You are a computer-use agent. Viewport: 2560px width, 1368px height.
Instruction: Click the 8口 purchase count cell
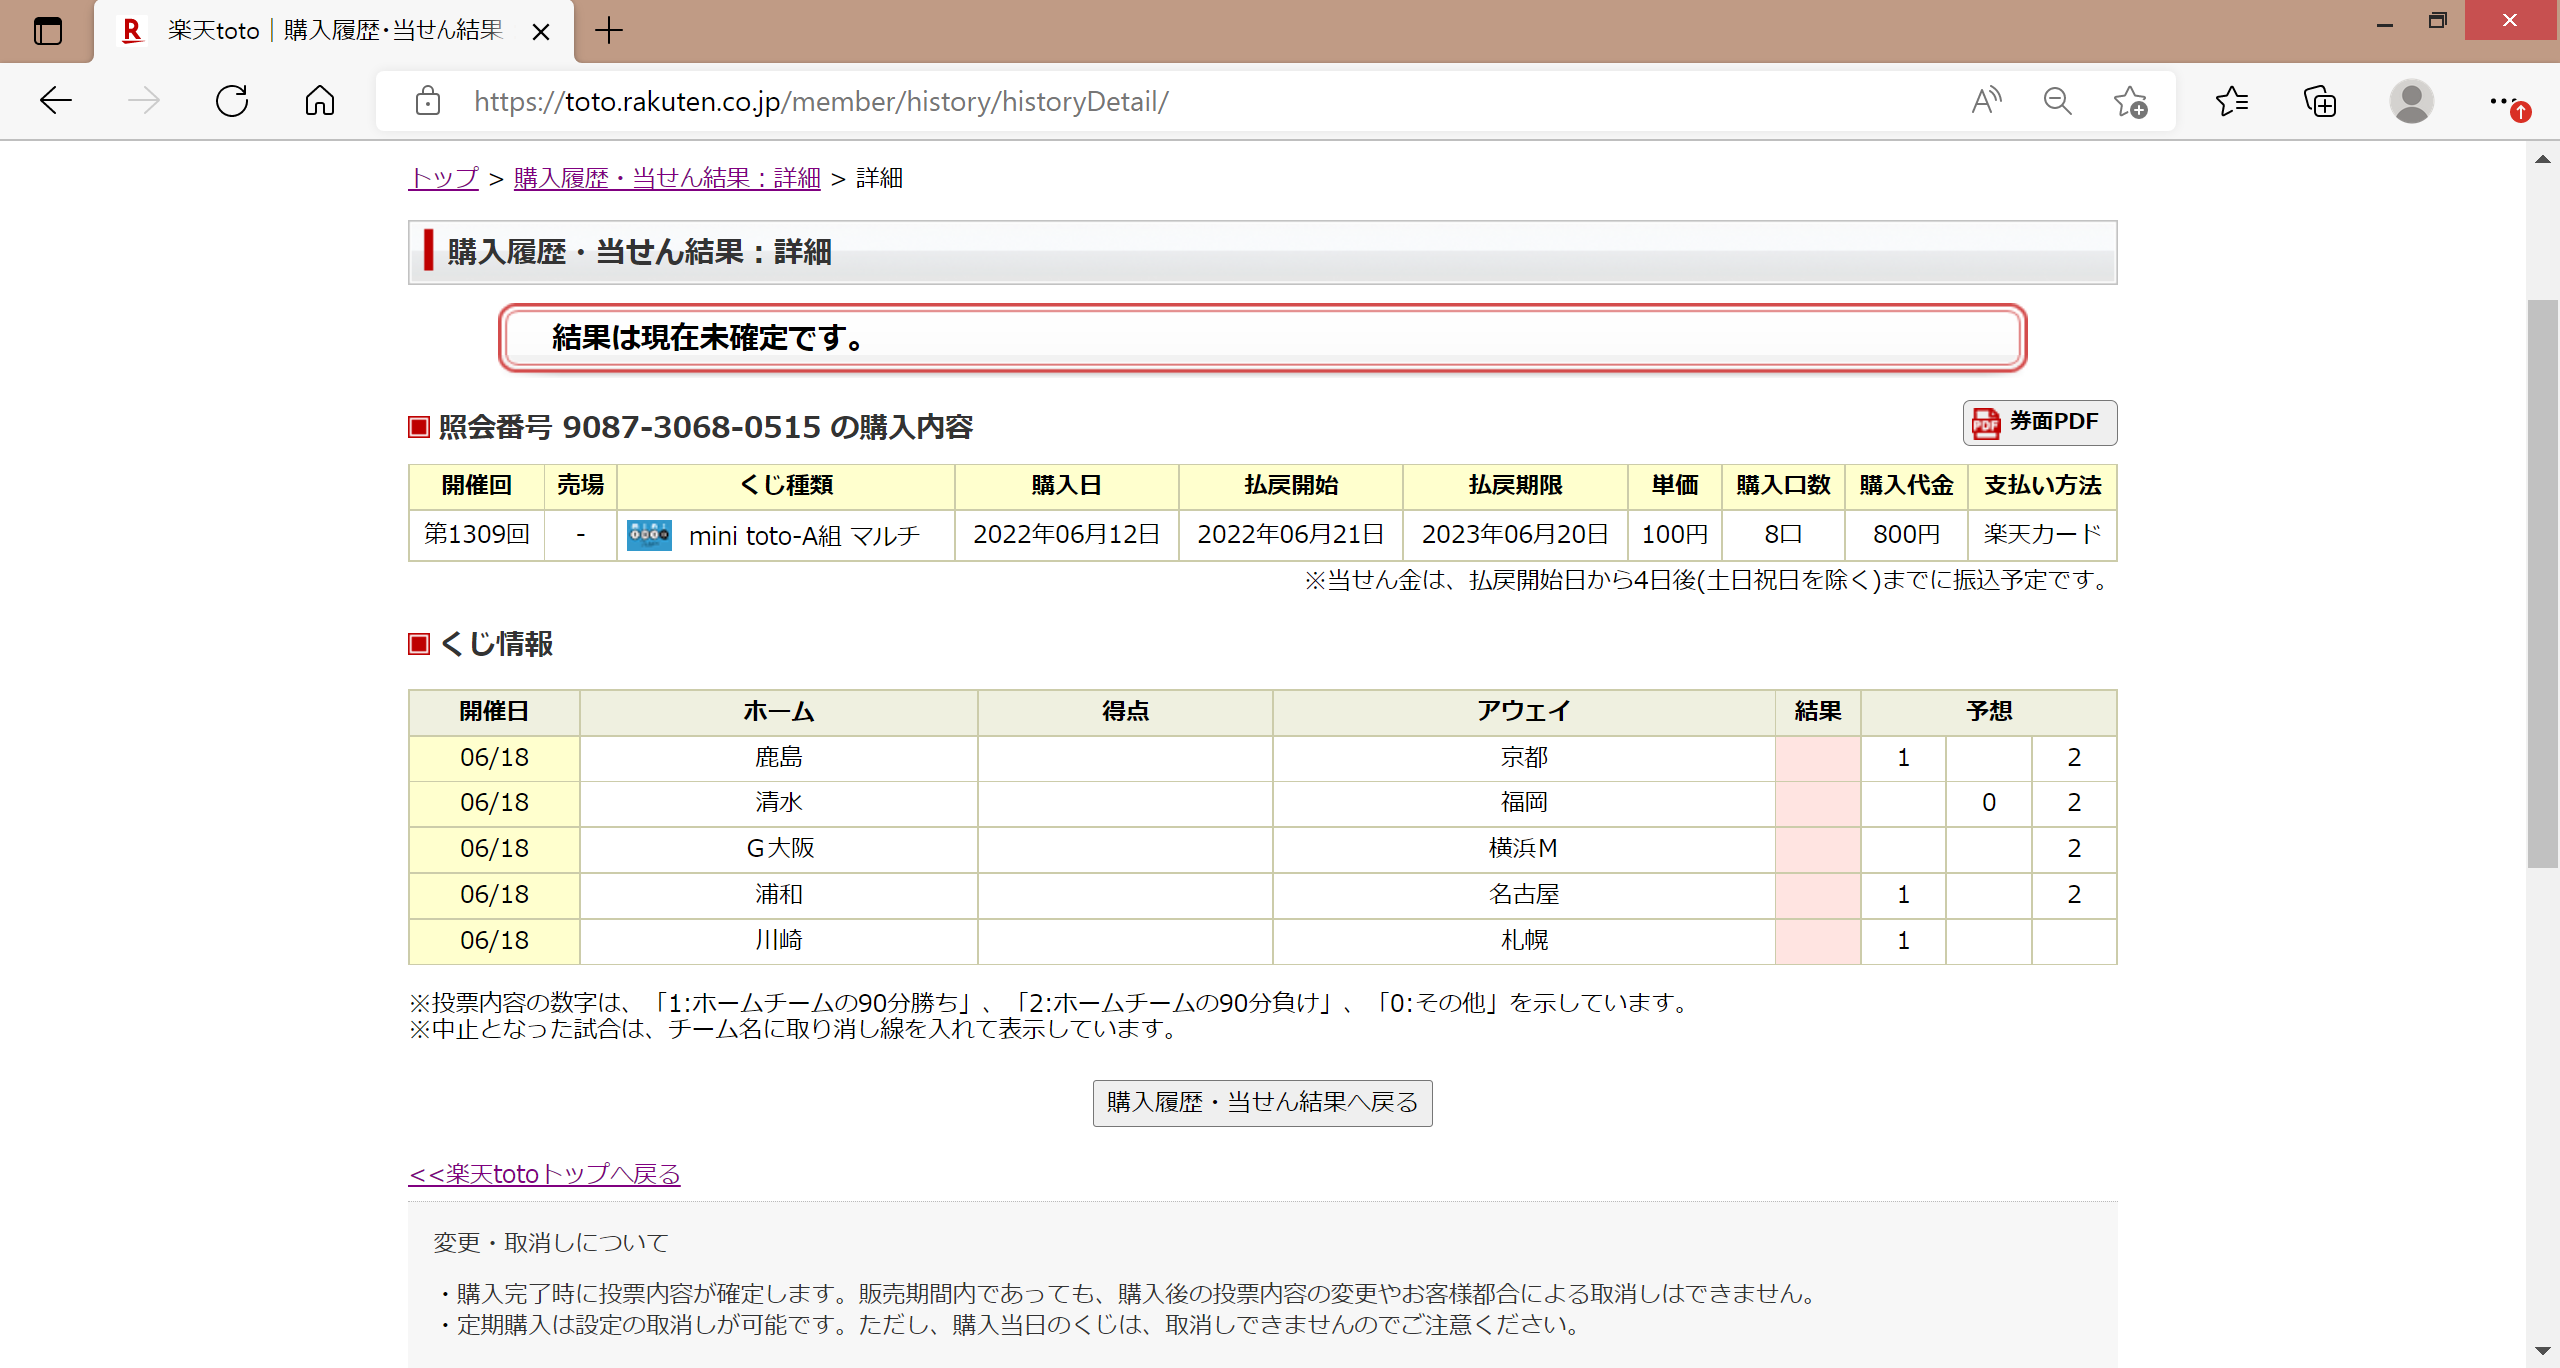pos(1783,535)
